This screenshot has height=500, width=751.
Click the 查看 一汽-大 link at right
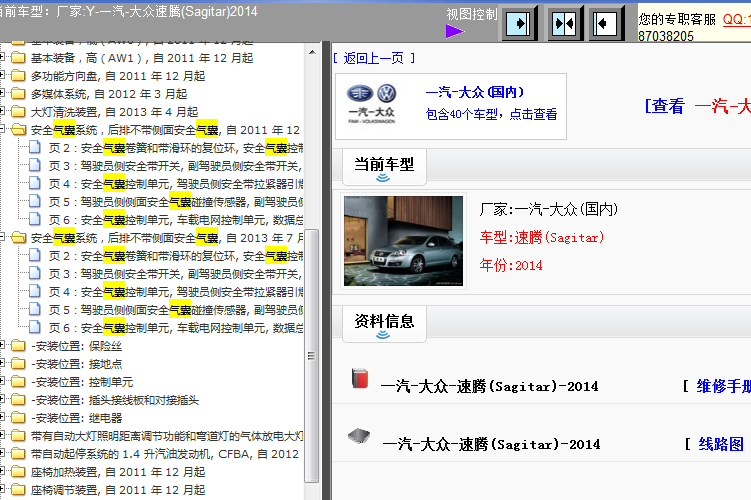point(698,106)
